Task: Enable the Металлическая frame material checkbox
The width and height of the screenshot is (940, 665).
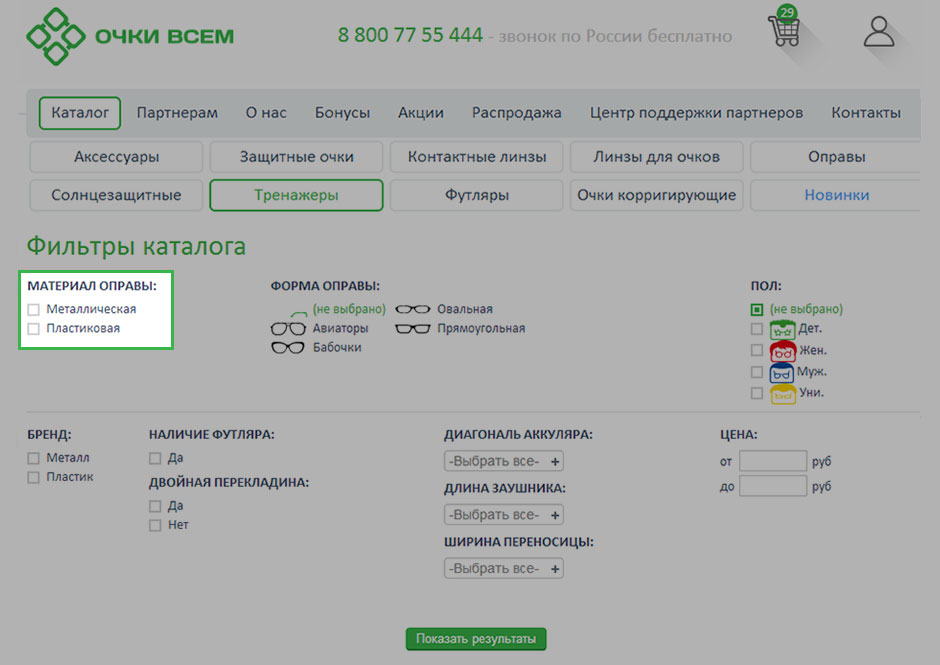Action: click(x=34, y=310)
